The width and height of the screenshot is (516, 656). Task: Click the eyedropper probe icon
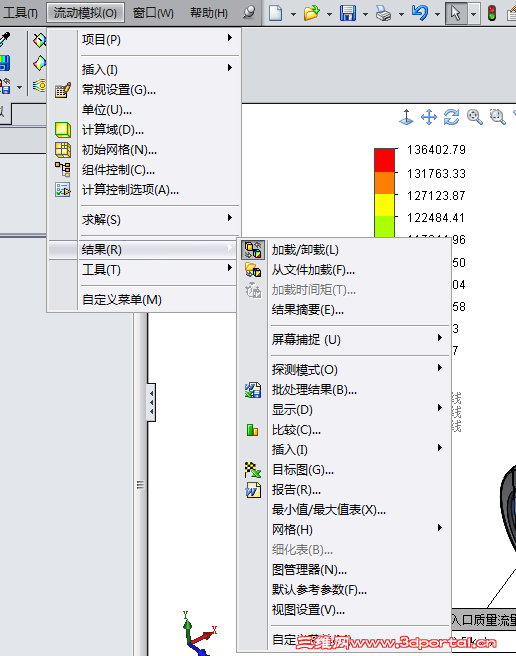[x=5, y=40]
